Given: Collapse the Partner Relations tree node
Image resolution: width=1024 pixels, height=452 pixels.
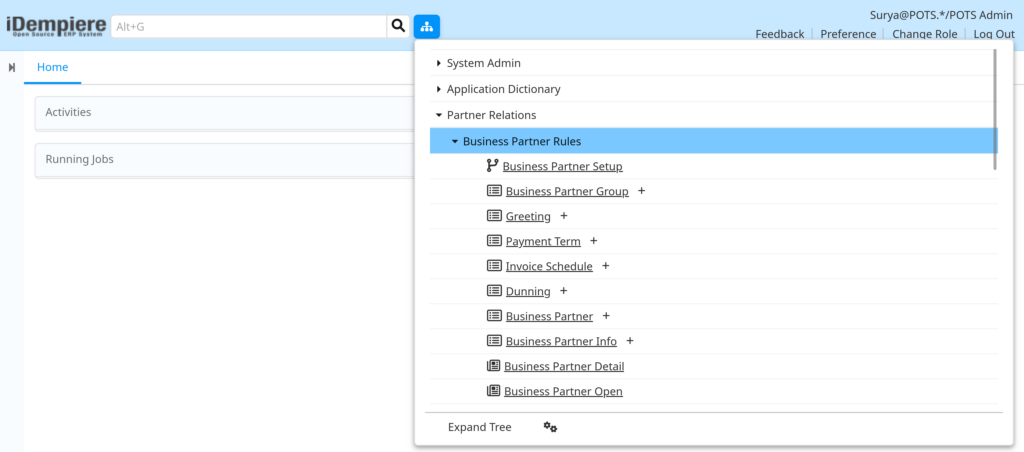Looking at the screenshot, I should point(439,115).
